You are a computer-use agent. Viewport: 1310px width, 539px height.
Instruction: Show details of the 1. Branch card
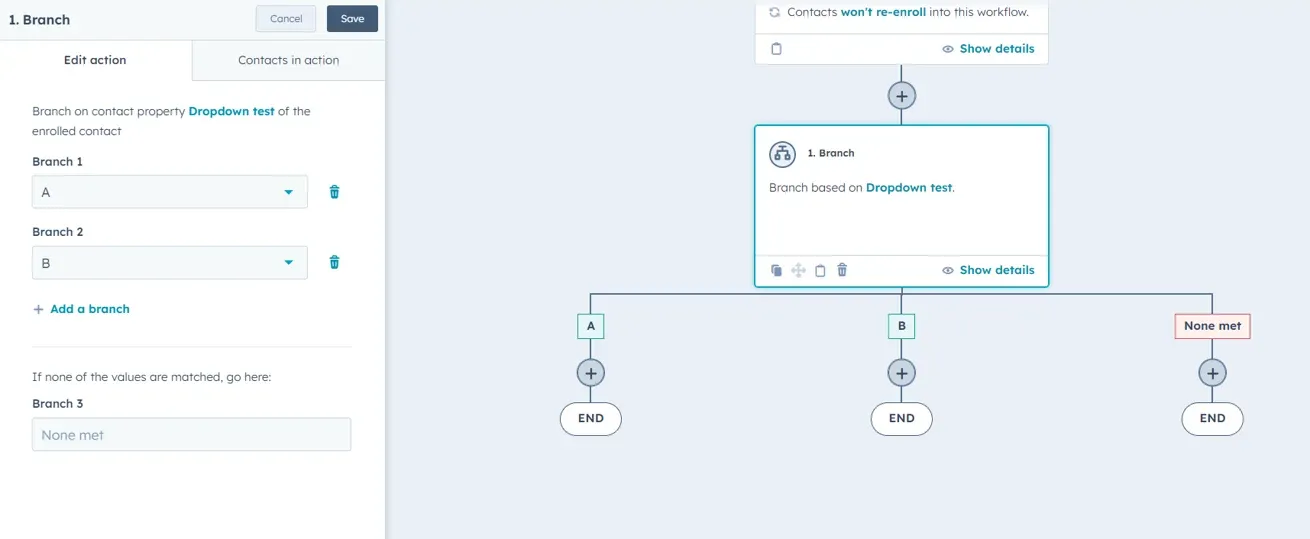[988, 270]
